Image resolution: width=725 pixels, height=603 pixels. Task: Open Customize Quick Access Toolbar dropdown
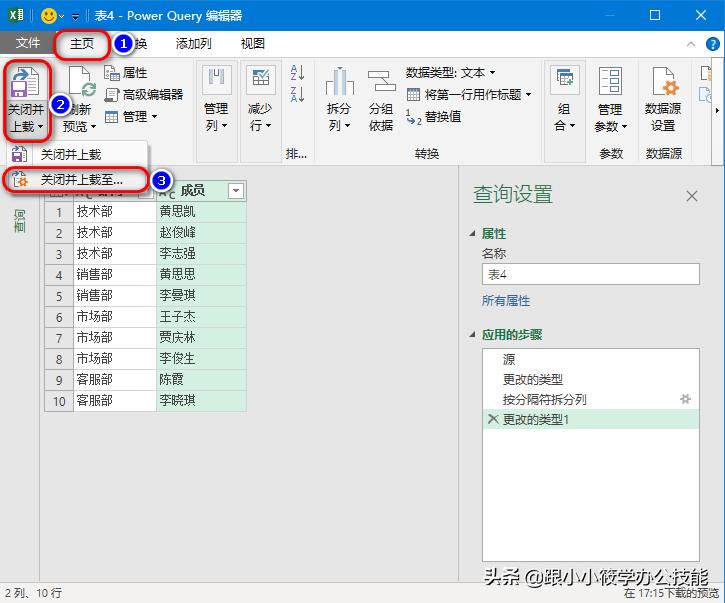pos(75,17)
